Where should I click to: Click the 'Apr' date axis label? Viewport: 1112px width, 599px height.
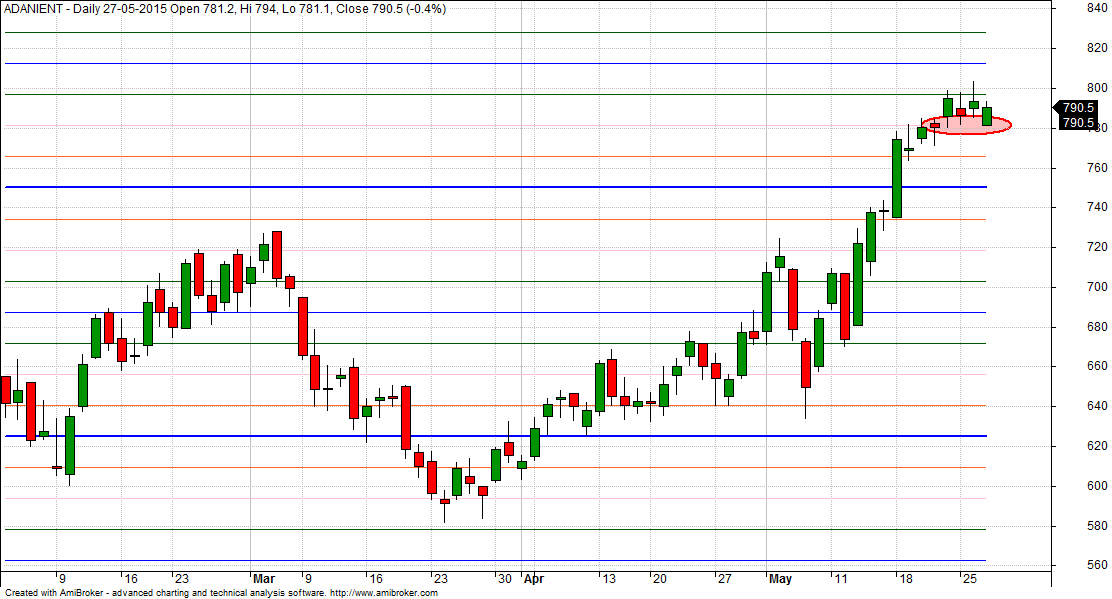point(534,579)
